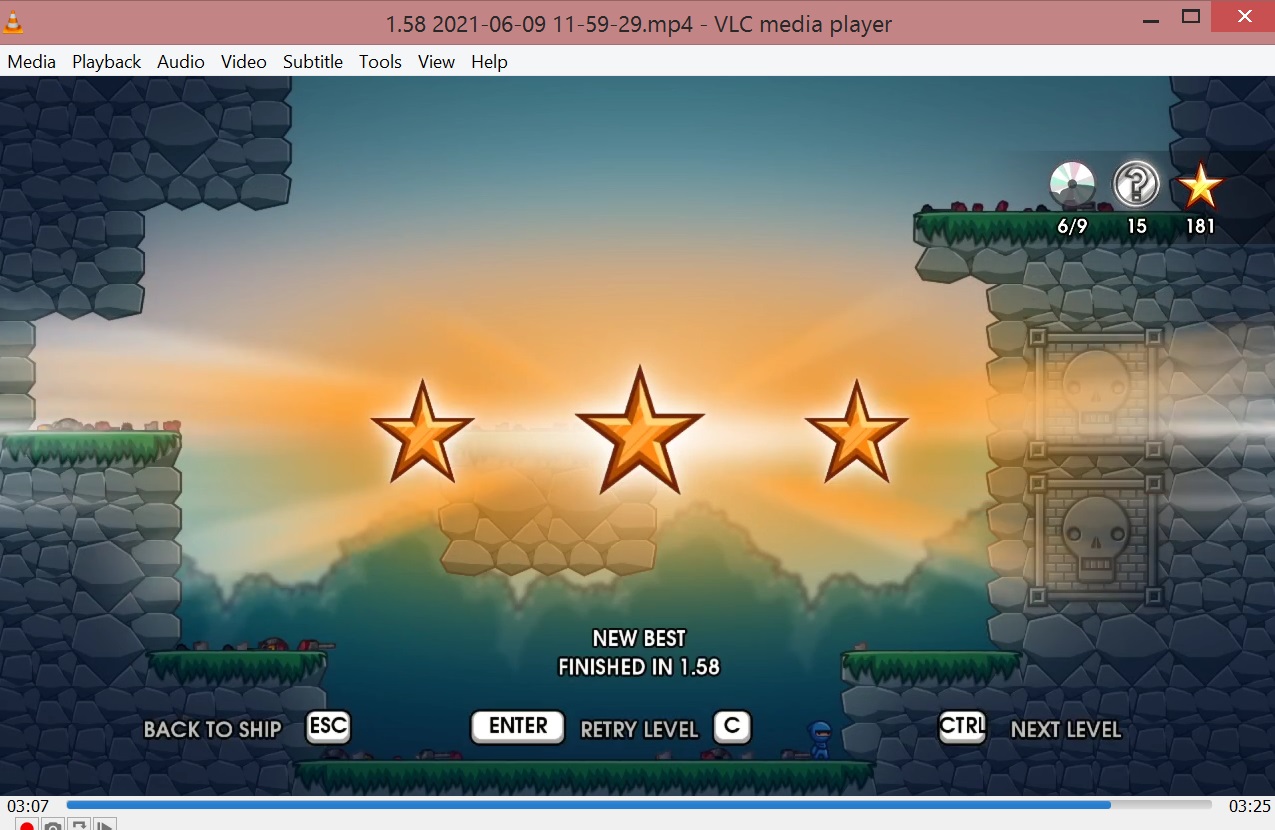Screen dimensions: 1275x830
Task: Click the question mark icon in game HUD
Action: 1136,185
